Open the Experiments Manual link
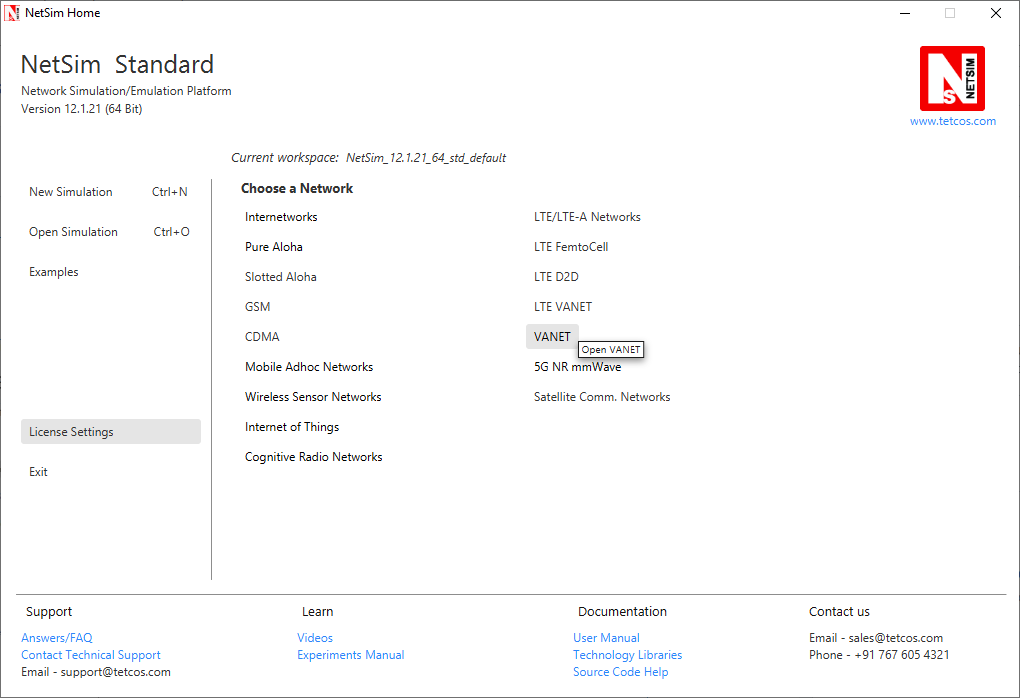This screenshot has height=698, width=1020. (x=351, y=654)
